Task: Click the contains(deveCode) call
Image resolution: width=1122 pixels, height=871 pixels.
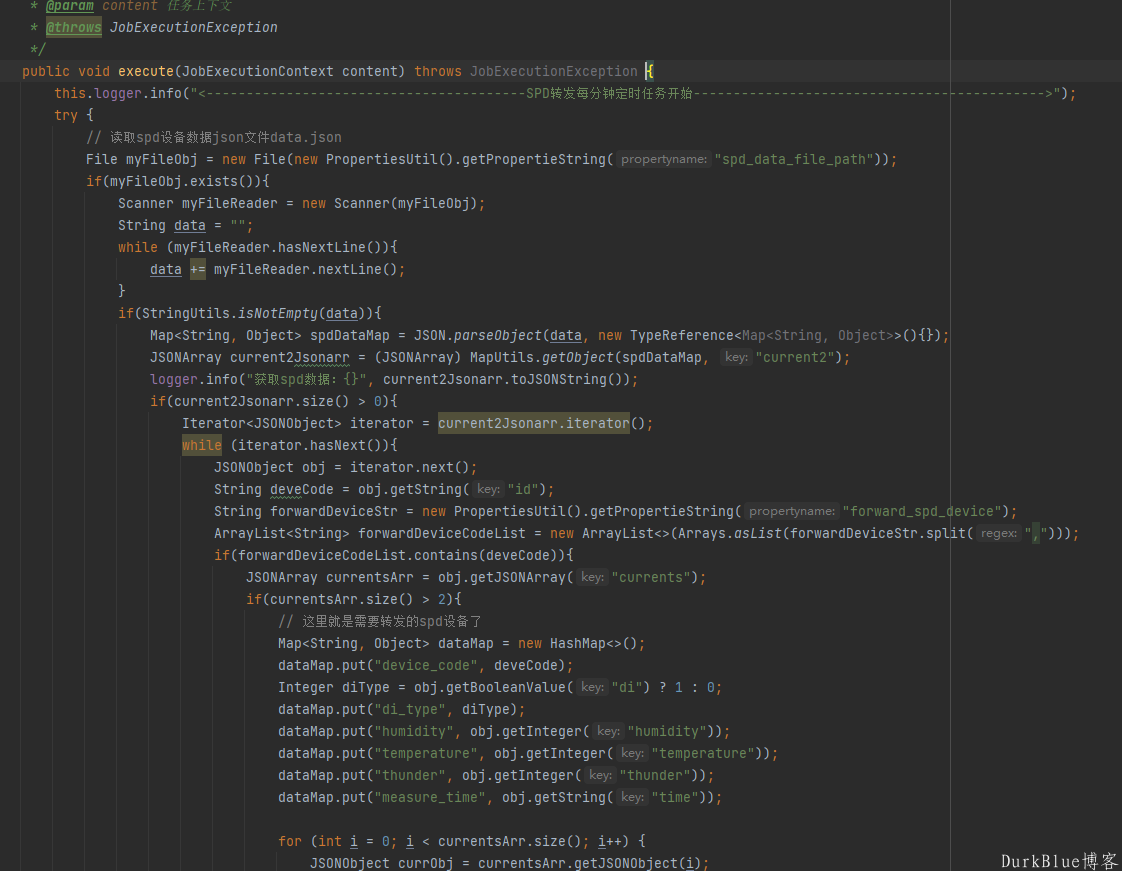Action: 490,555
